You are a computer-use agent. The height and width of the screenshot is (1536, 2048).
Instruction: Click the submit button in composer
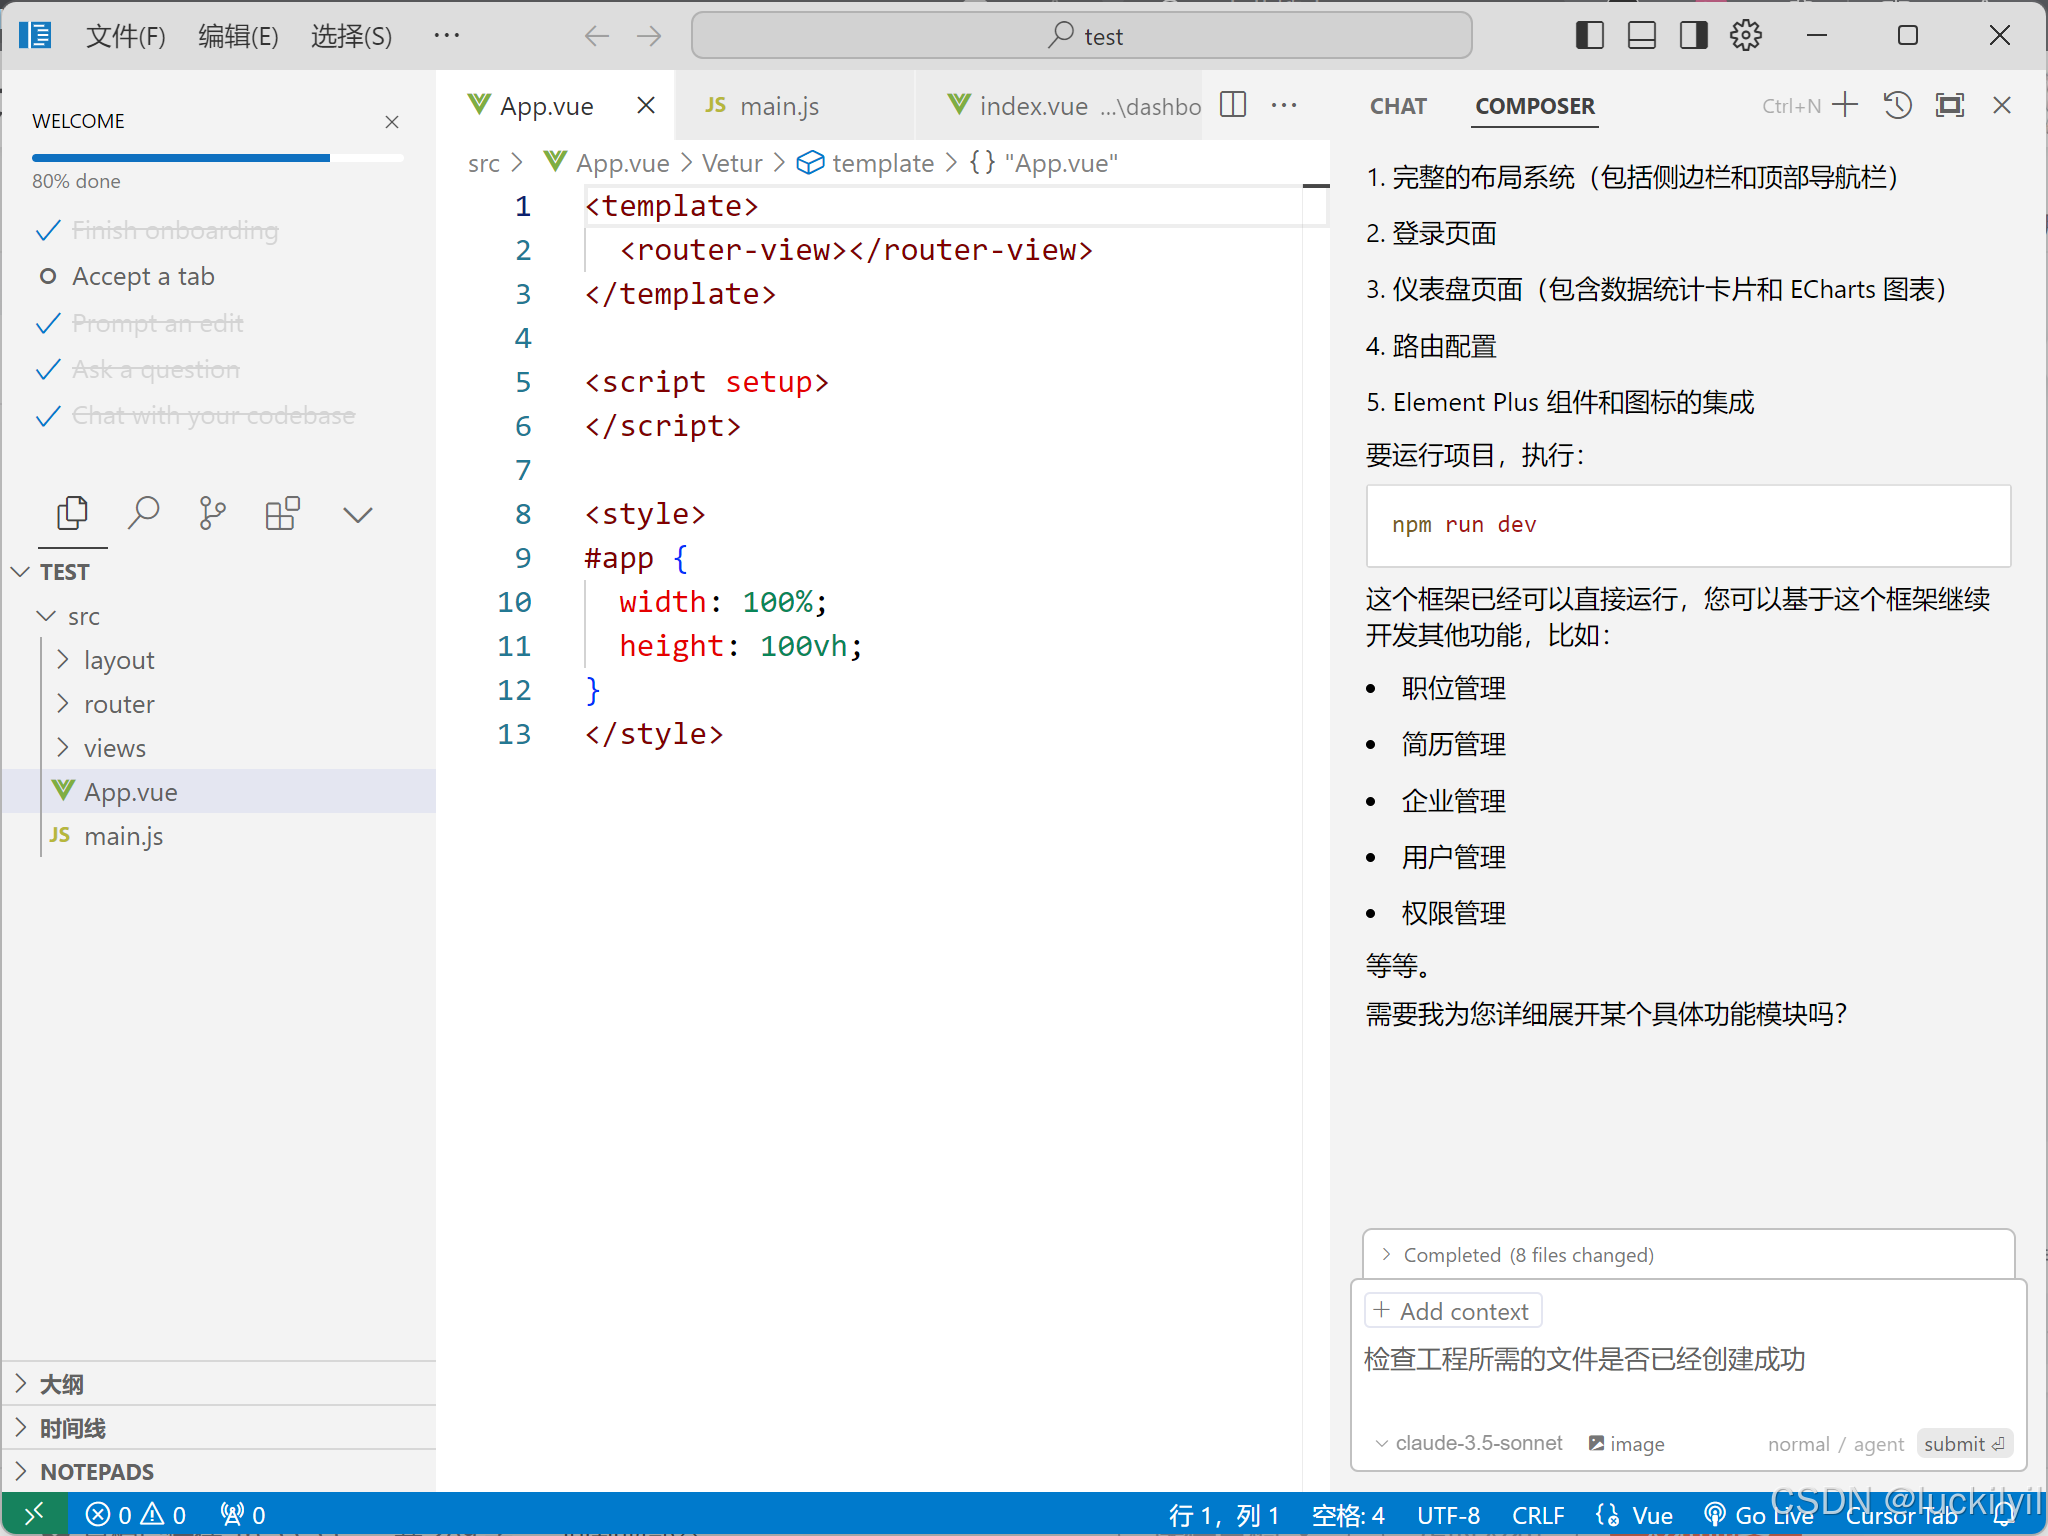click(1963, 1444)
